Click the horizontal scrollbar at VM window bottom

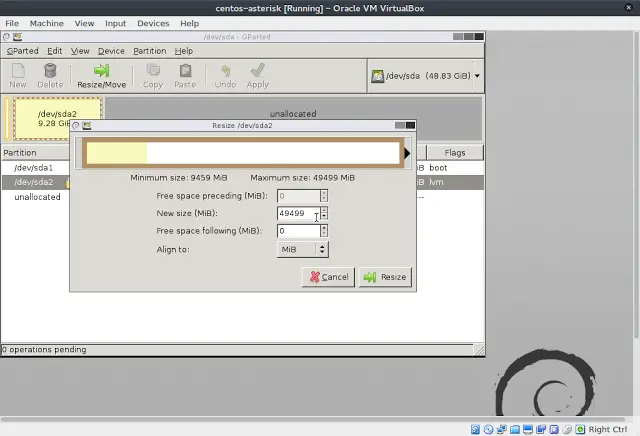(x=313, y=419)
